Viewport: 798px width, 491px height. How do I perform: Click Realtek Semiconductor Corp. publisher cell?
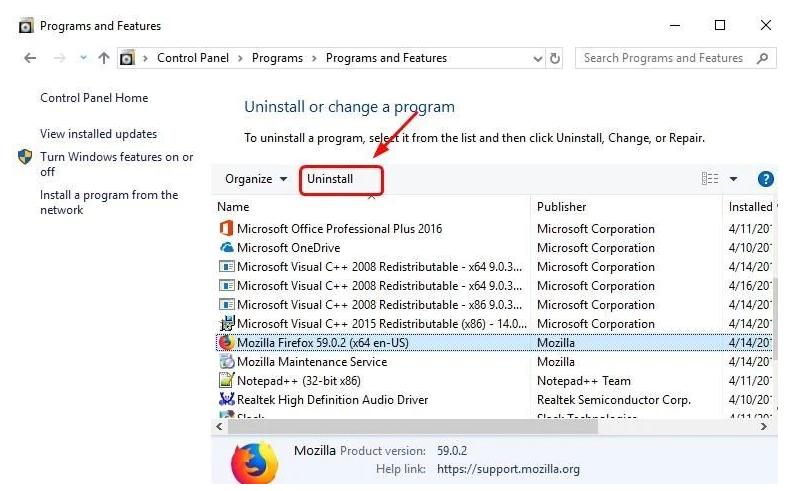[x=614, y=400]
